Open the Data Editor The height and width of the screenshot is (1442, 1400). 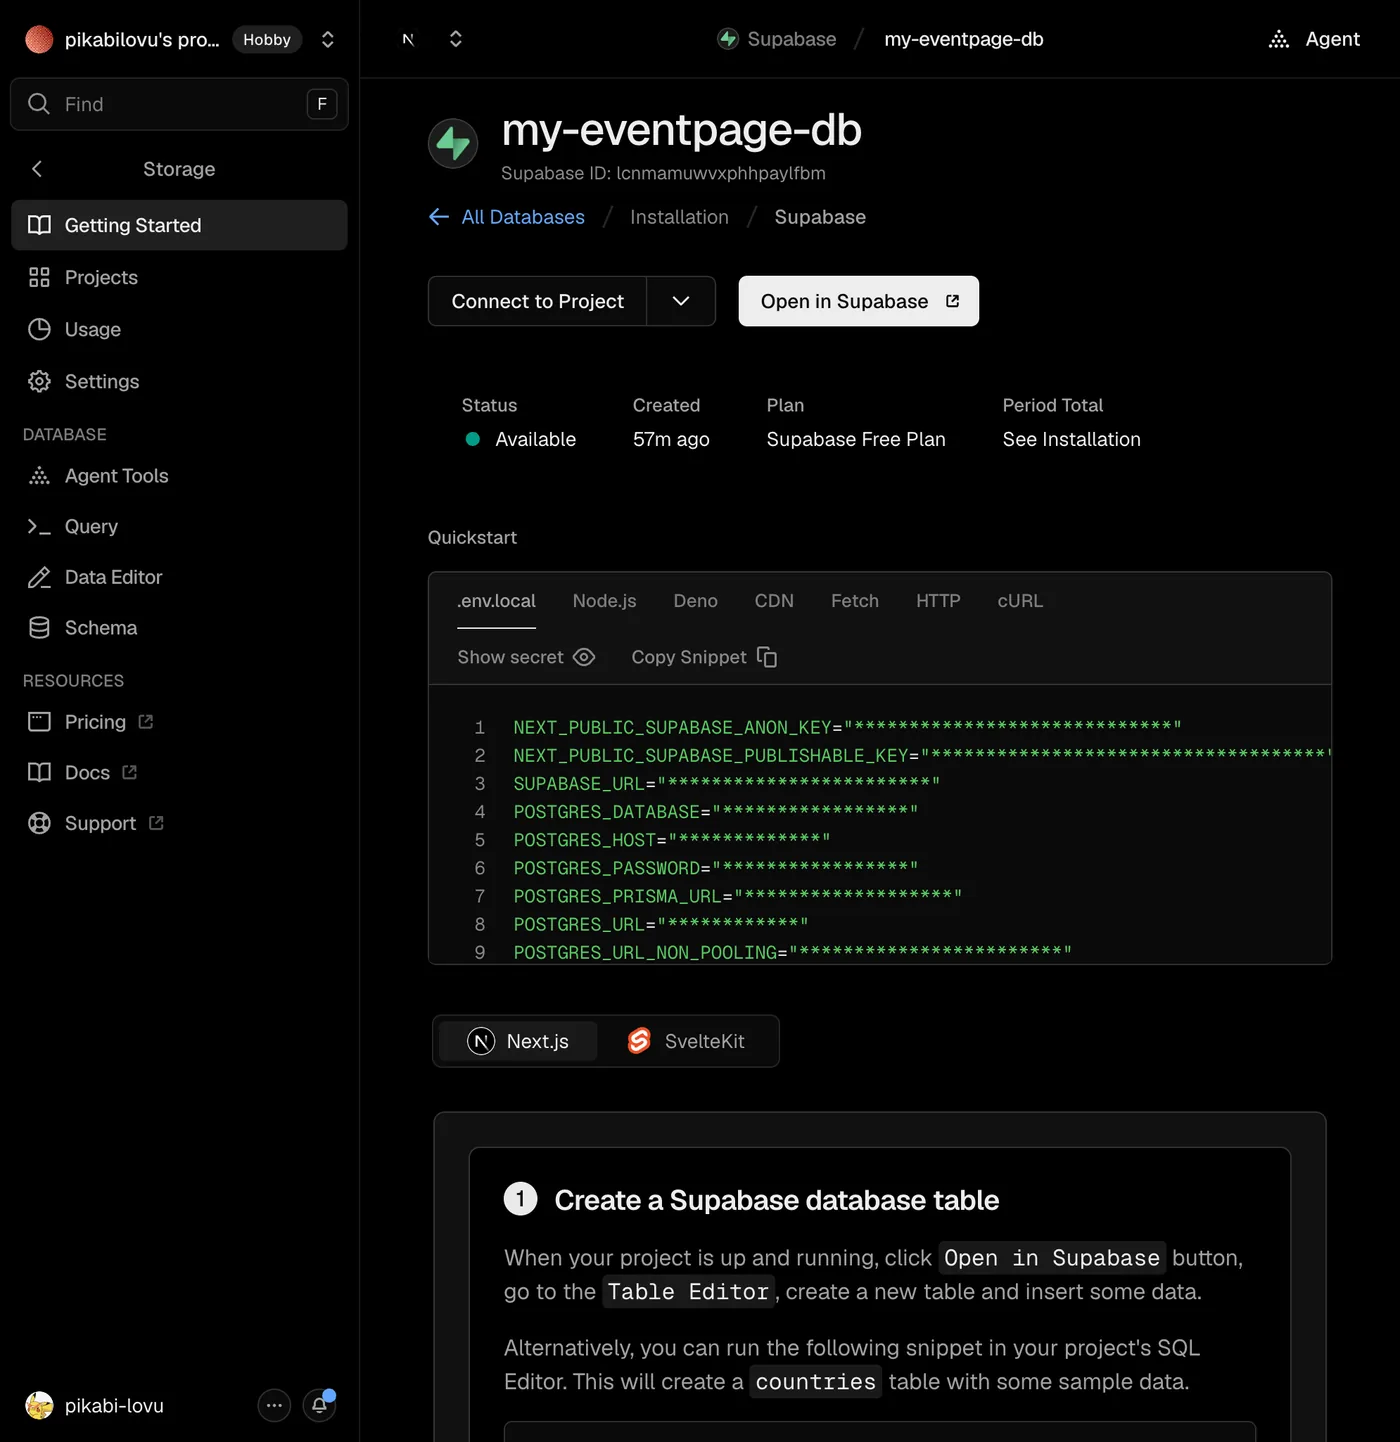click(179, 577)
